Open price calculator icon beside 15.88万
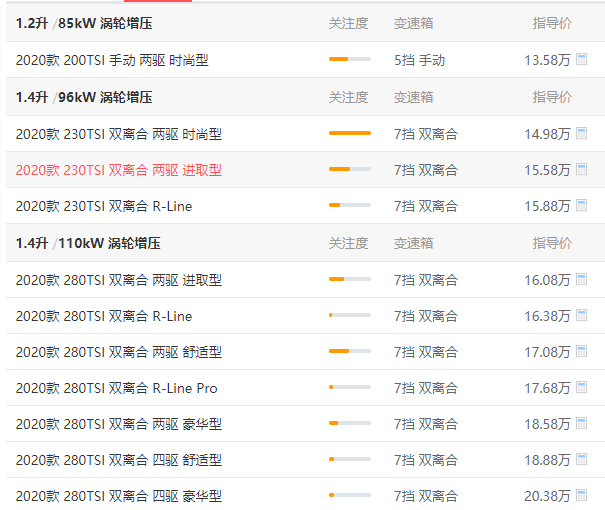The width and height of the screenshot is (605, 510). click(581, 205)
